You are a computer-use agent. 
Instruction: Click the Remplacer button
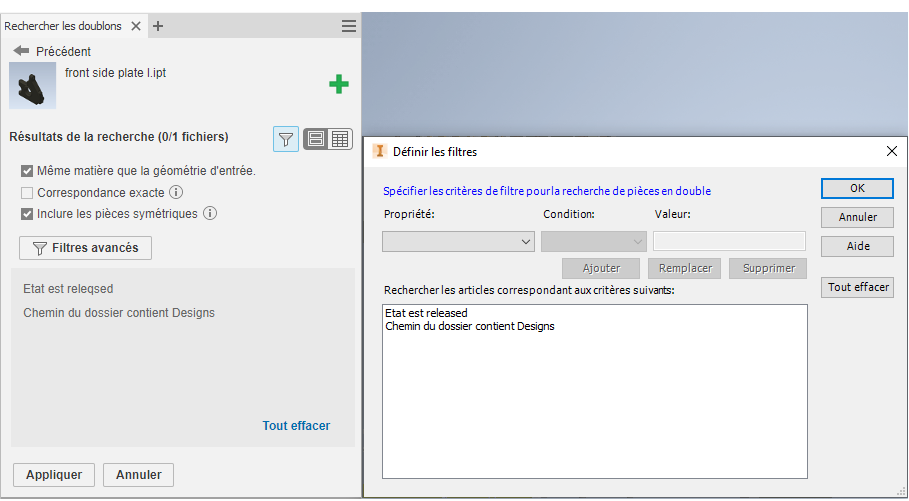coord(685,268)
